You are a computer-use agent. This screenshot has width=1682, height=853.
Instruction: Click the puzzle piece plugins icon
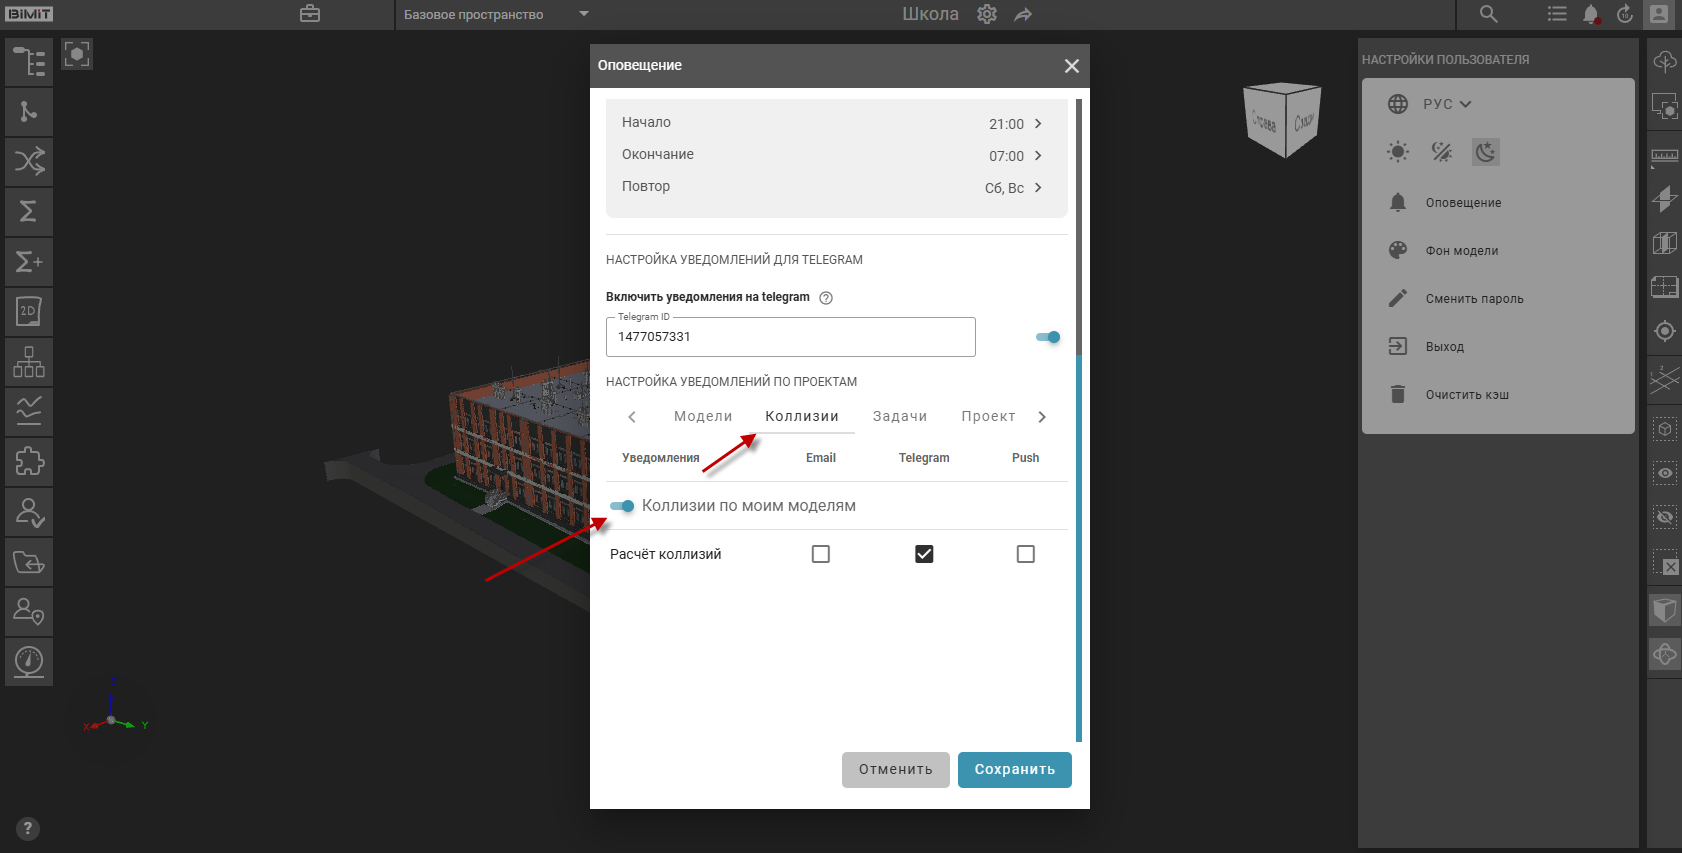point(29,461)
